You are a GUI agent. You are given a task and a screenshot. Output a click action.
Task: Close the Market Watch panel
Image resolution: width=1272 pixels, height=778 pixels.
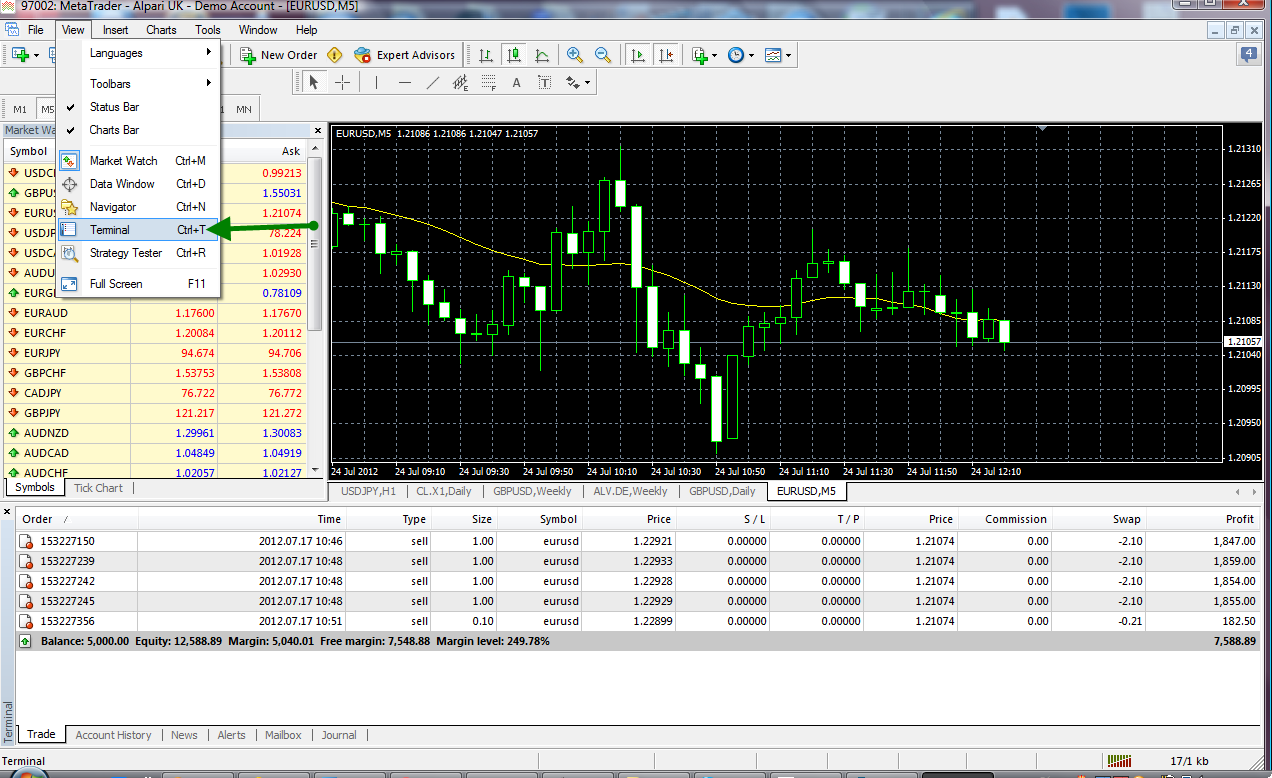pos(318,131)
